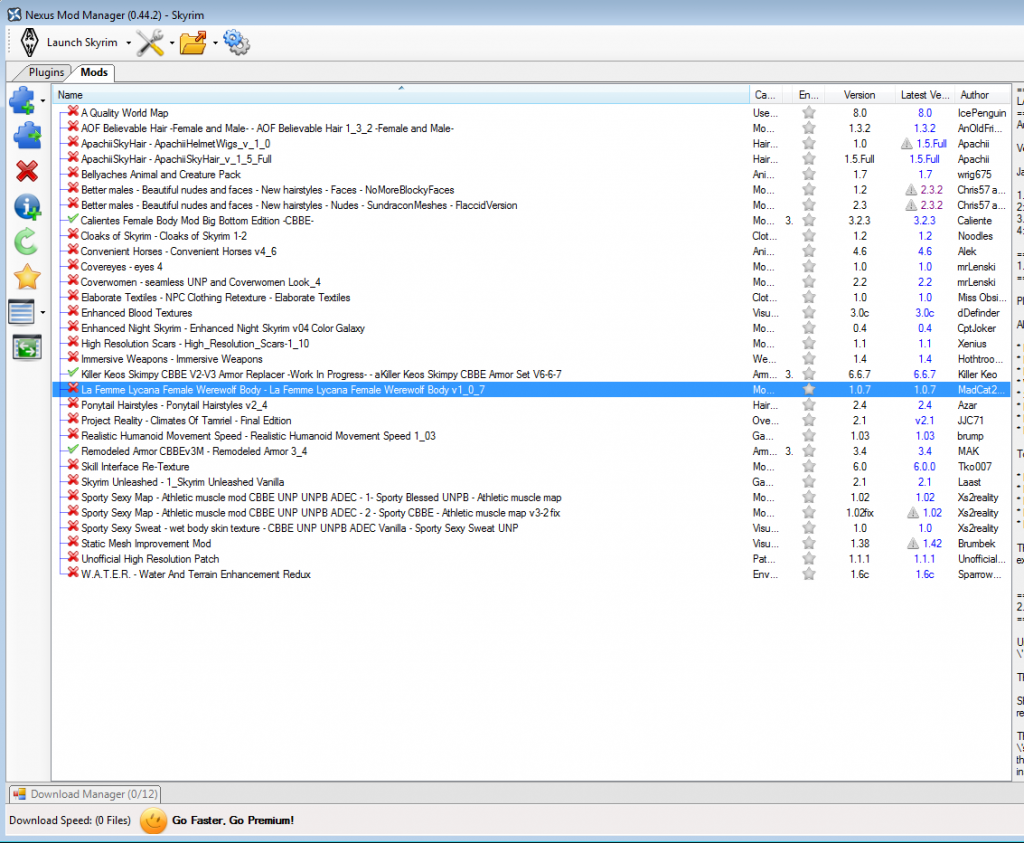The height and width of the screenshot is (843, 1024).
Task: Click endorse star for La Femme Lycana row
Action: coord(808,389)
